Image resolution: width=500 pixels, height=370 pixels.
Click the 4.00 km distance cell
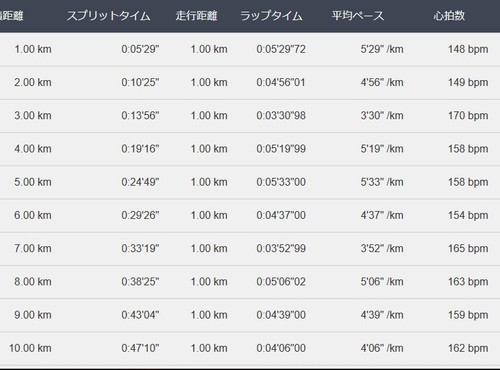tap(33, 149)
